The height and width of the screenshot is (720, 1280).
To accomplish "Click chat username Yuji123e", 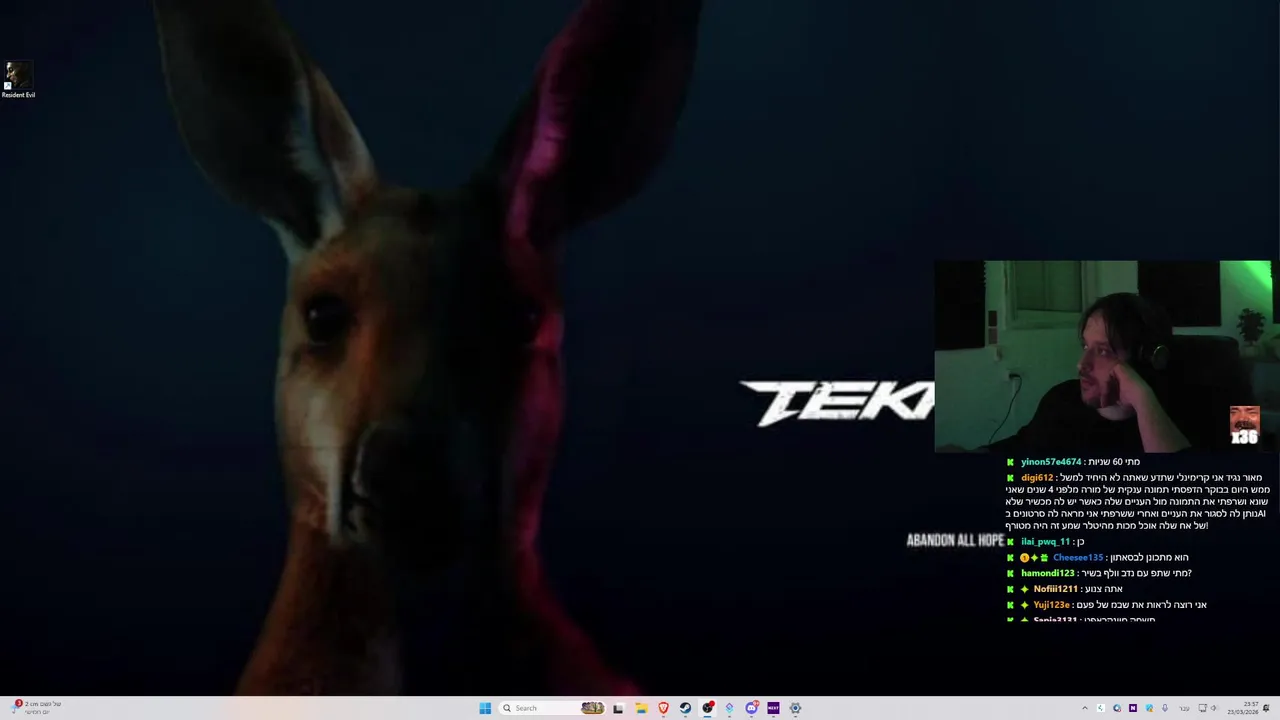I will point(1052,605).
